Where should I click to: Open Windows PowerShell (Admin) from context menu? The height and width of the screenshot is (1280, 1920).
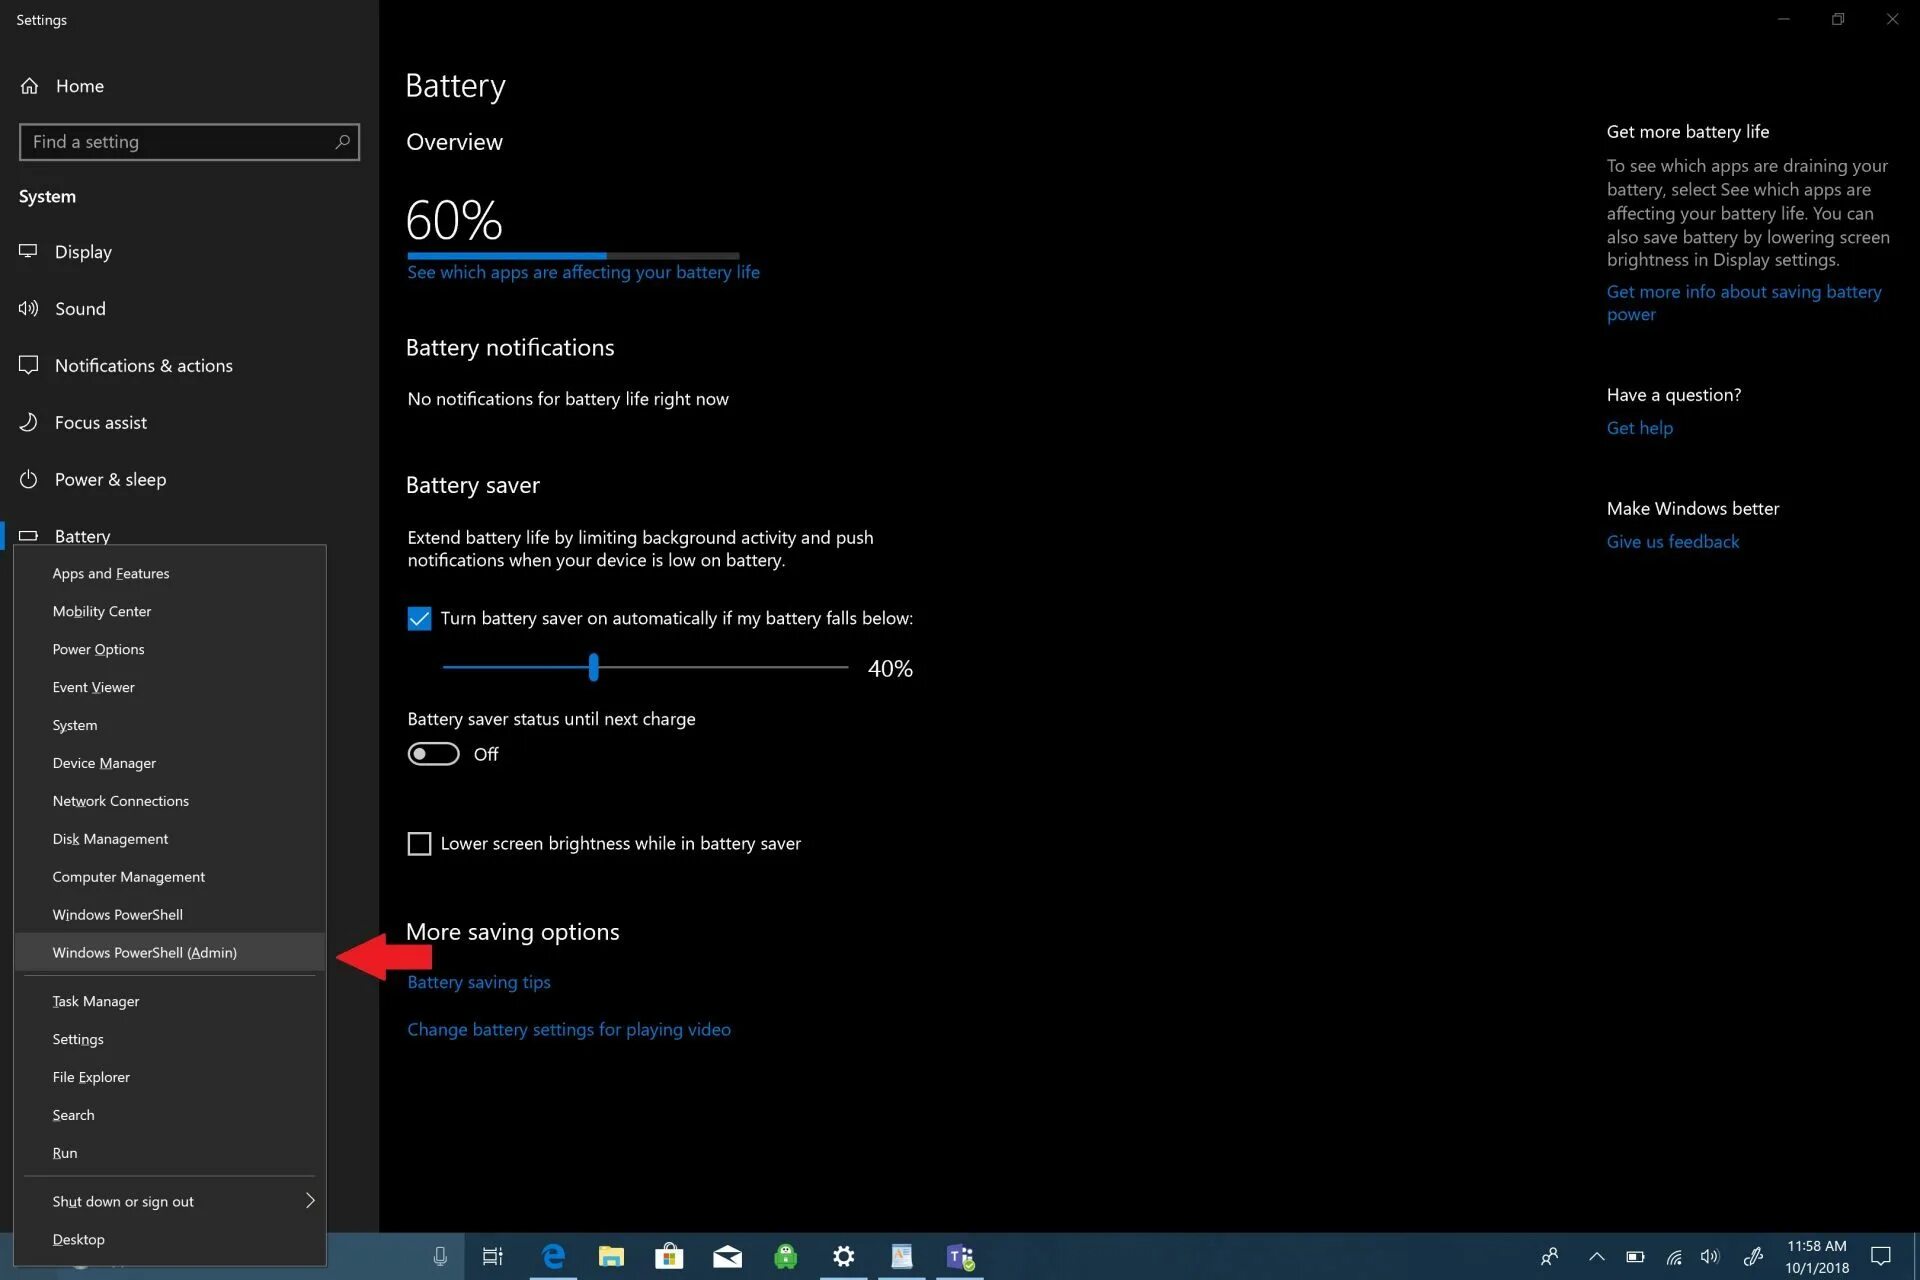(144, 951)
